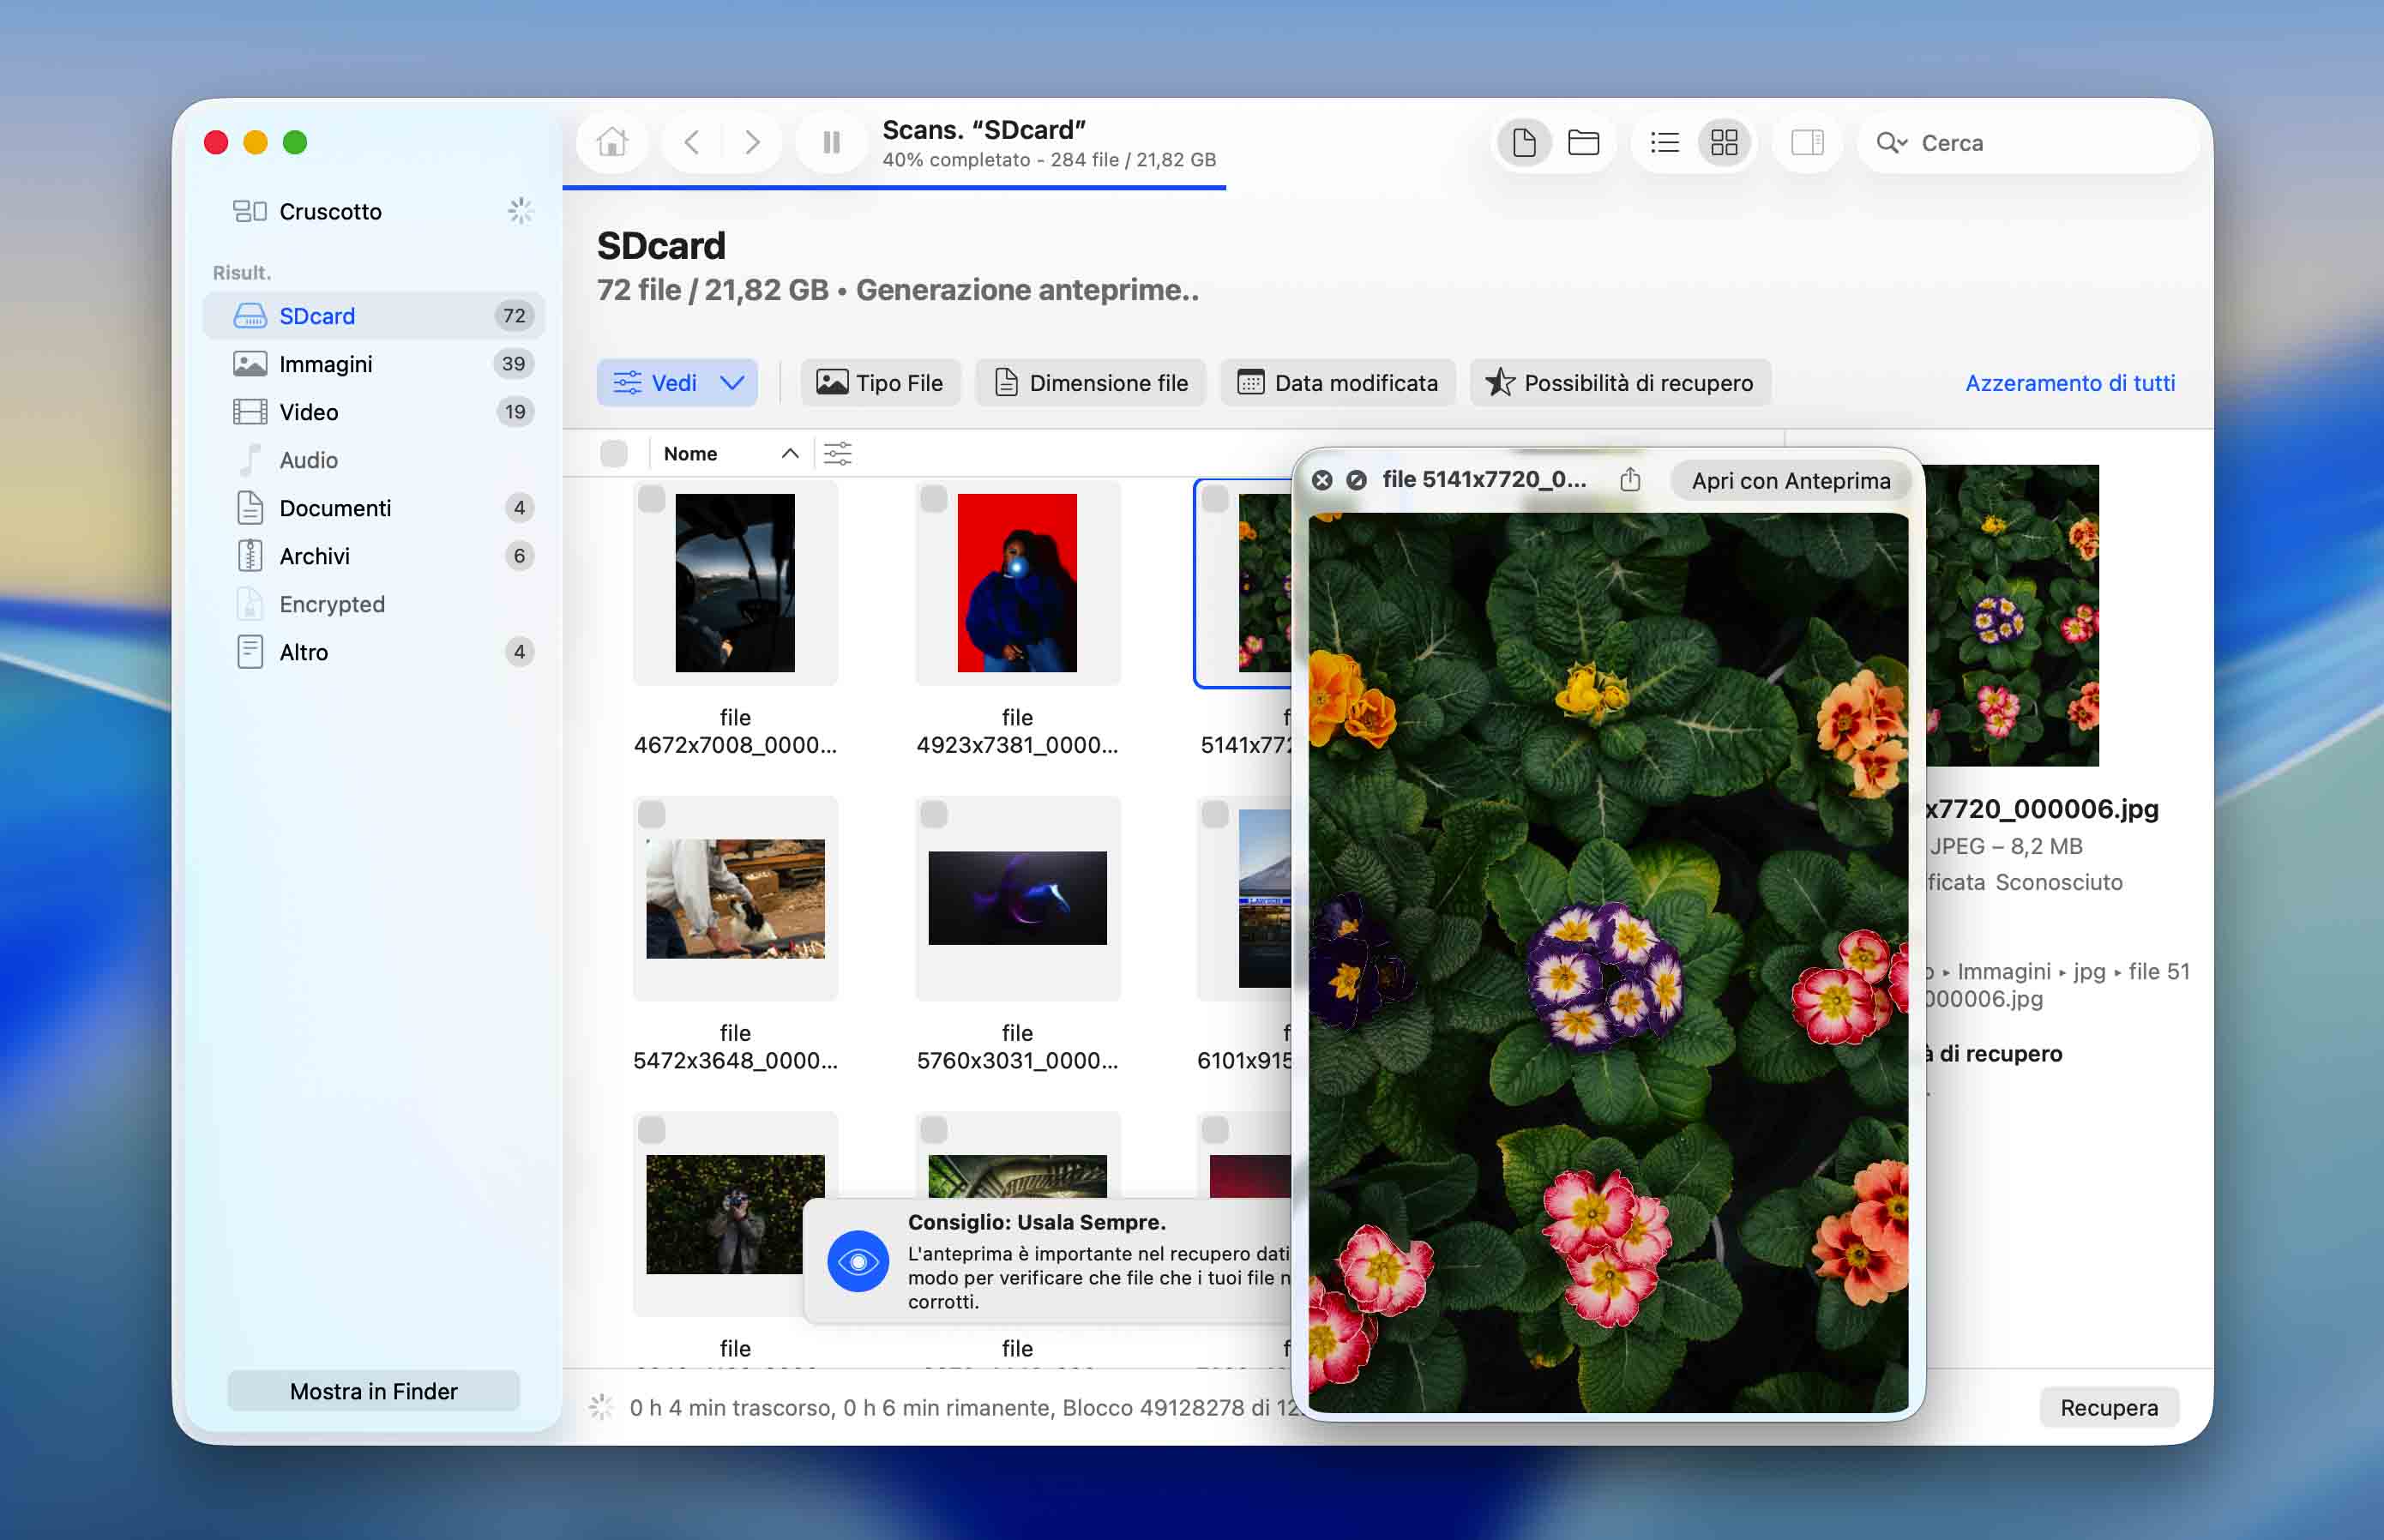
Task: Click the eye icon in the Consiglio tip
Action: [x=858, y=1262]
